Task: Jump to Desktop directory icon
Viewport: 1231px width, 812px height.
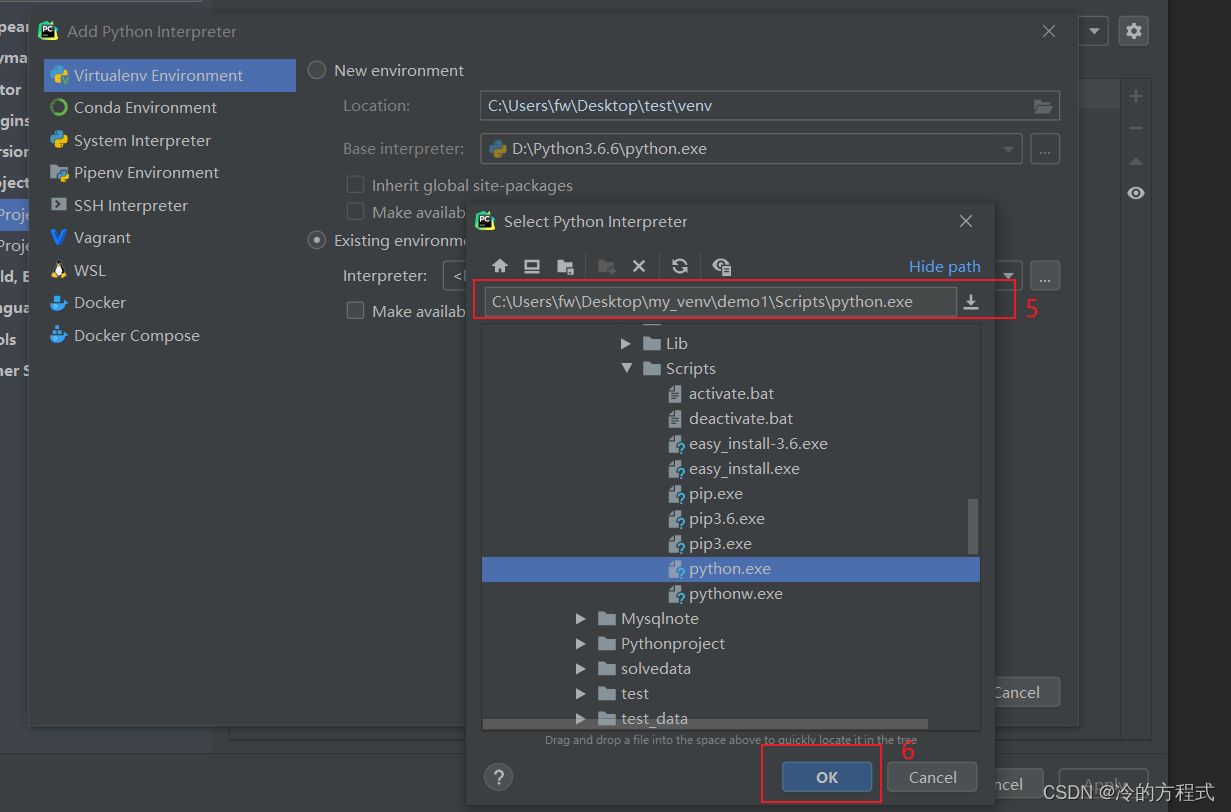Action: (532, 266)
